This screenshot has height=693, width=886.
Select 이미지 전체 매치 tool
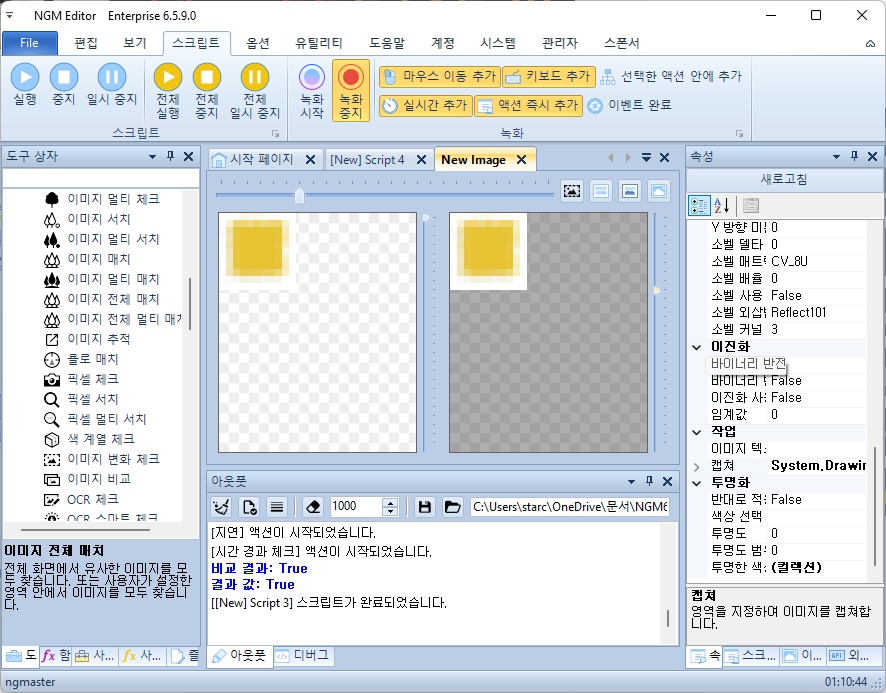[102, 299]
